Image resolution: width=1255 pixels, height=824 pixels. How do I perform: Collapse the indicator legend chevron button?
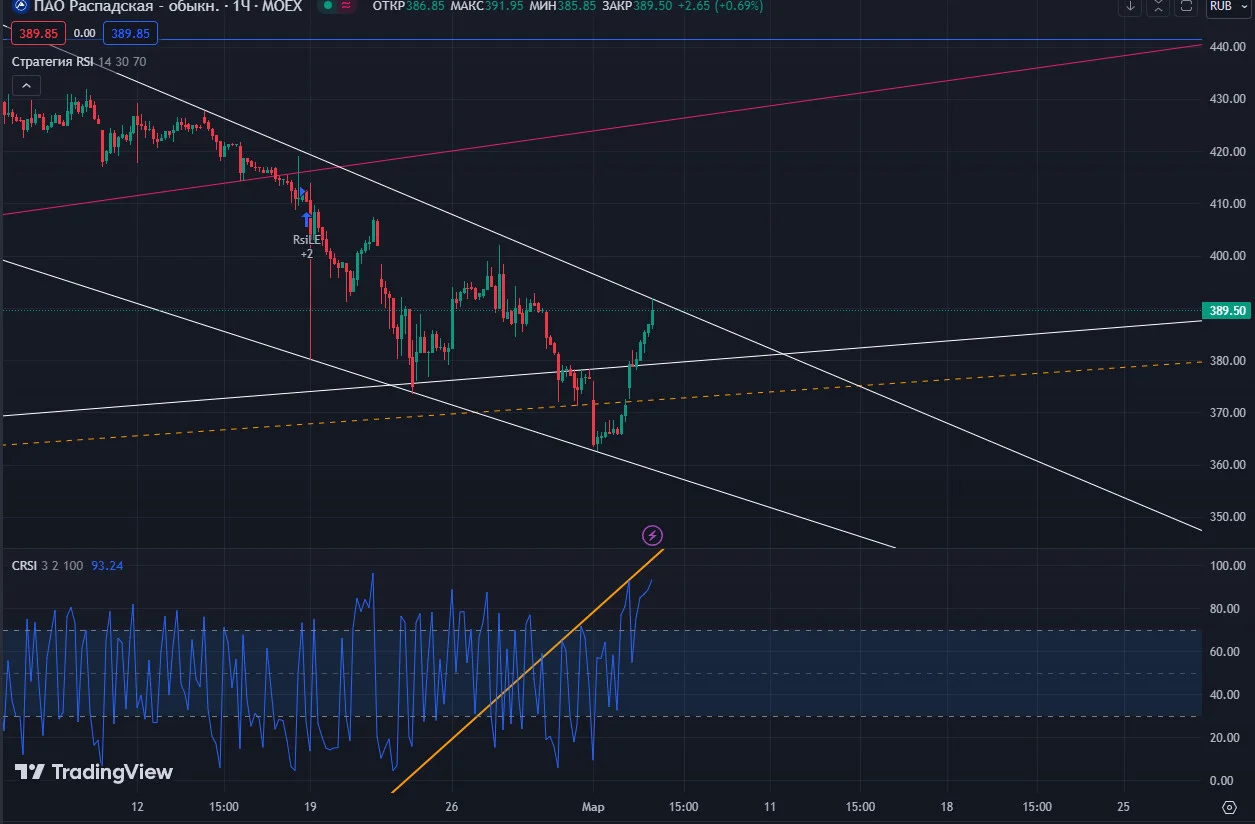tap(27, 86)
